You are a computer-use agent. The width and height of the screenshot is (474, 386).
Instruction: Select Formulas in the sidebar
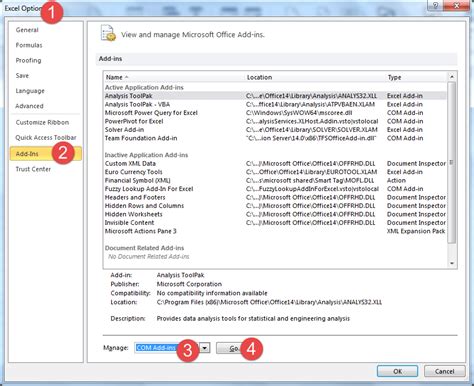pyautogui.click(x=29, y=45)
